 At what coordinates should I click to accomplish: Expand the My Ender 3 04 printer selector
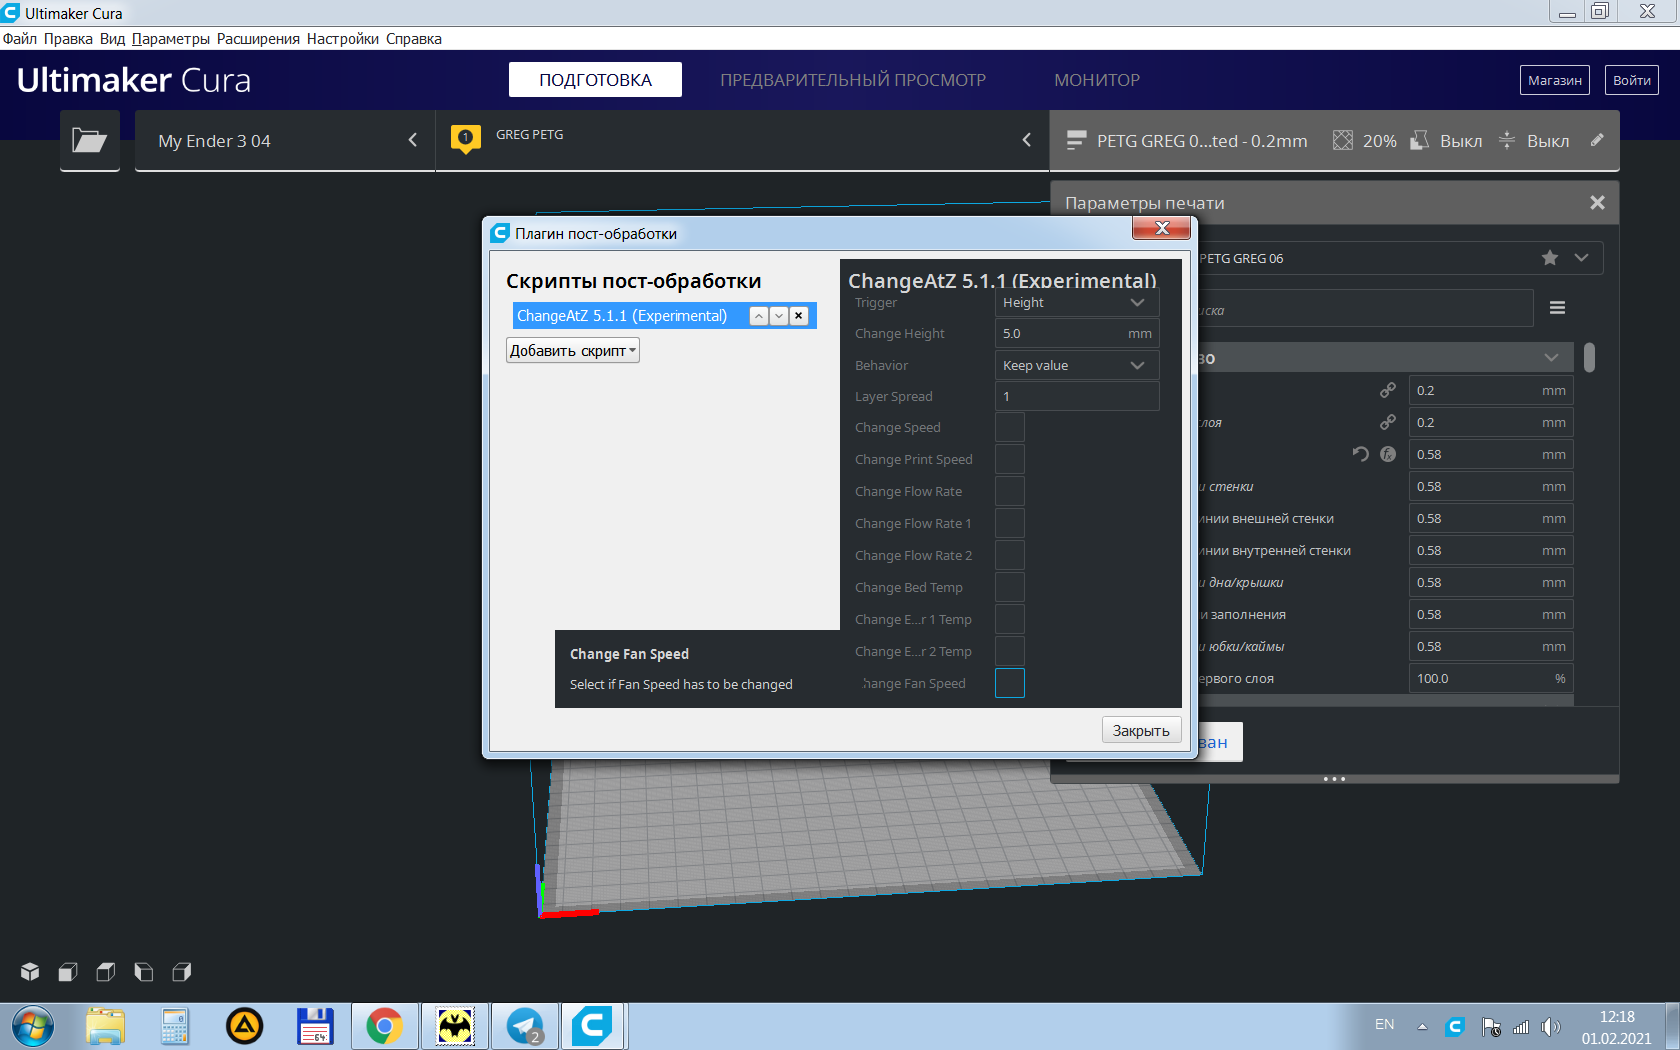point(285,141)
